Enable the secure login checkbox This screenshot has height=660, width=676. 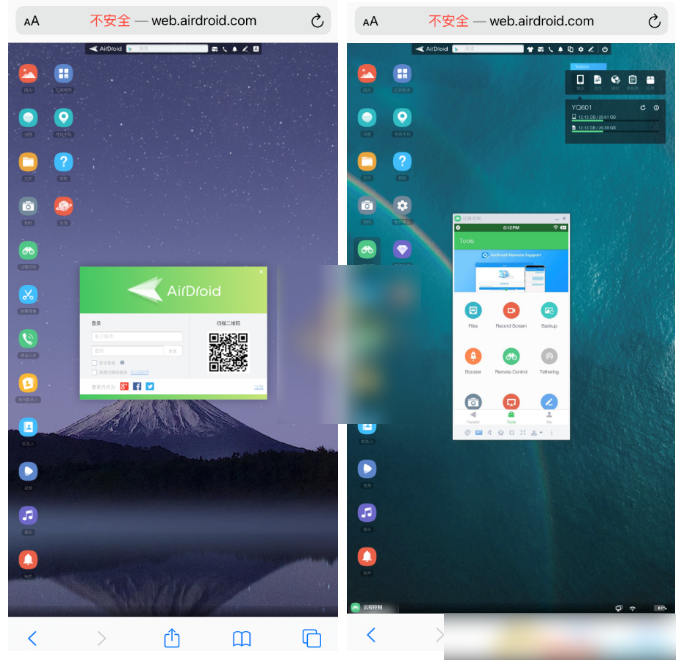pos(94,363)
